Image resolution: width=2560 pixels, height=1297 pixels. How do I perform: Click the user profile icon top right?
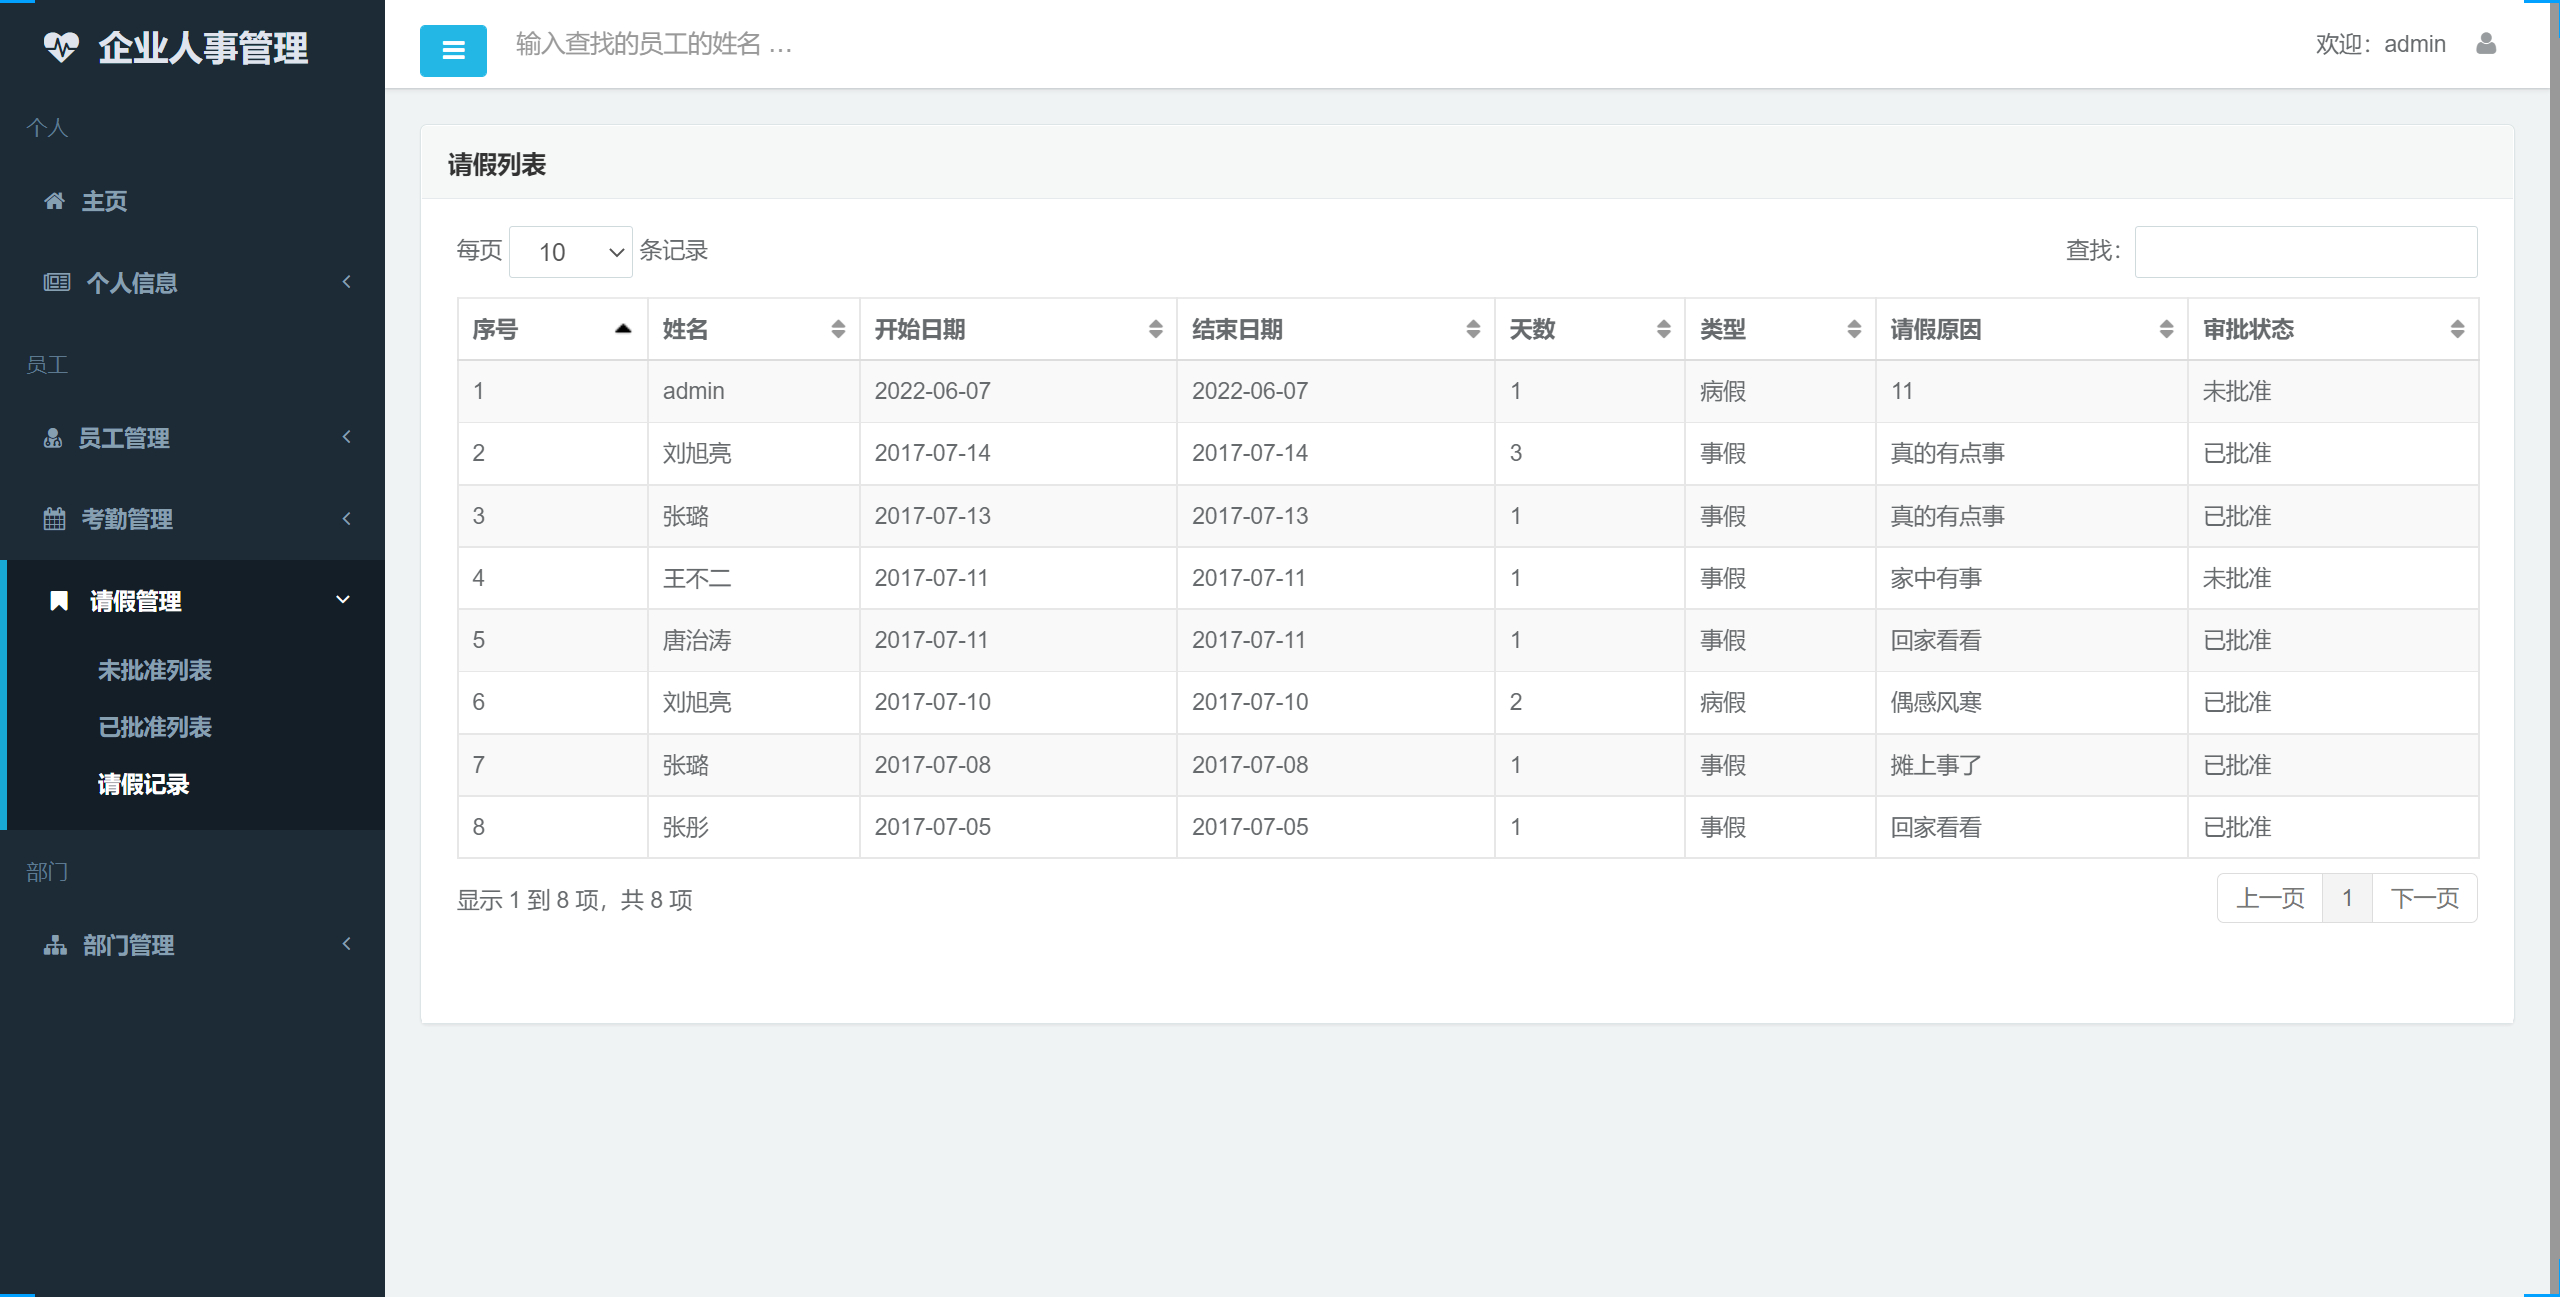click(x=2487, y=44)
